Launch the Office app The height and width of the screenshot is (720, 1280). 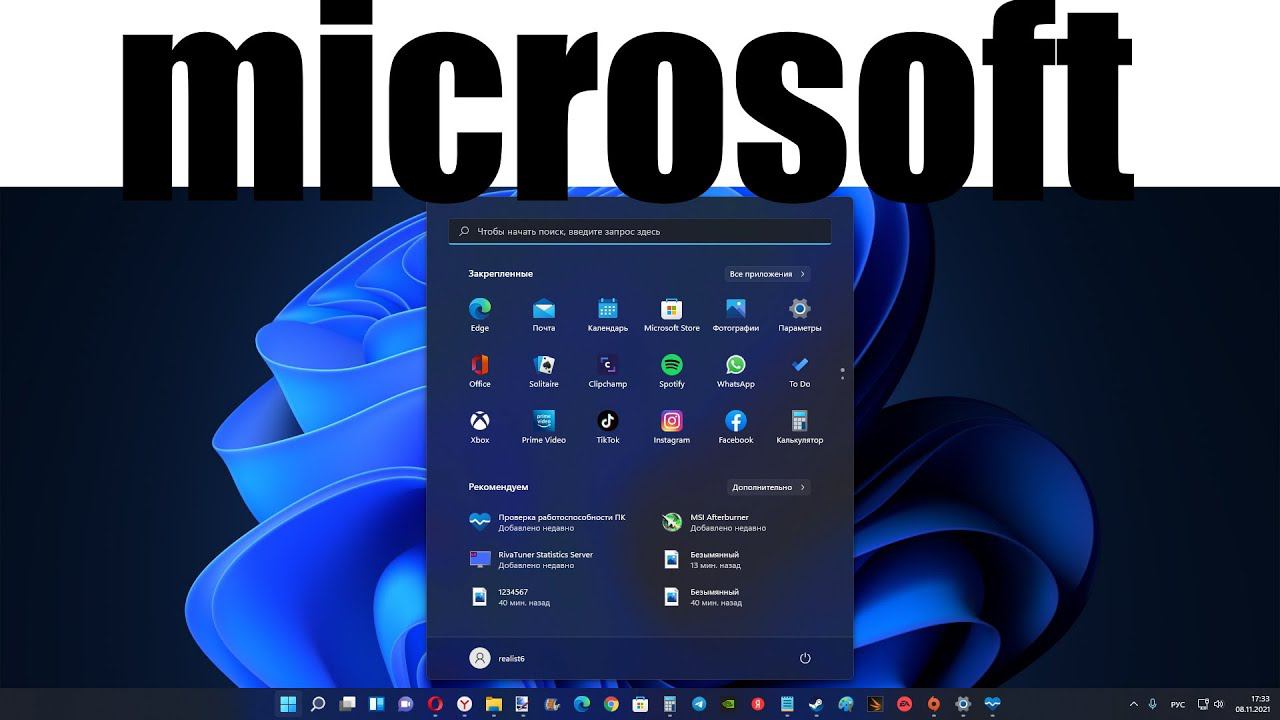pyautogui.click(x=480, y=370)
